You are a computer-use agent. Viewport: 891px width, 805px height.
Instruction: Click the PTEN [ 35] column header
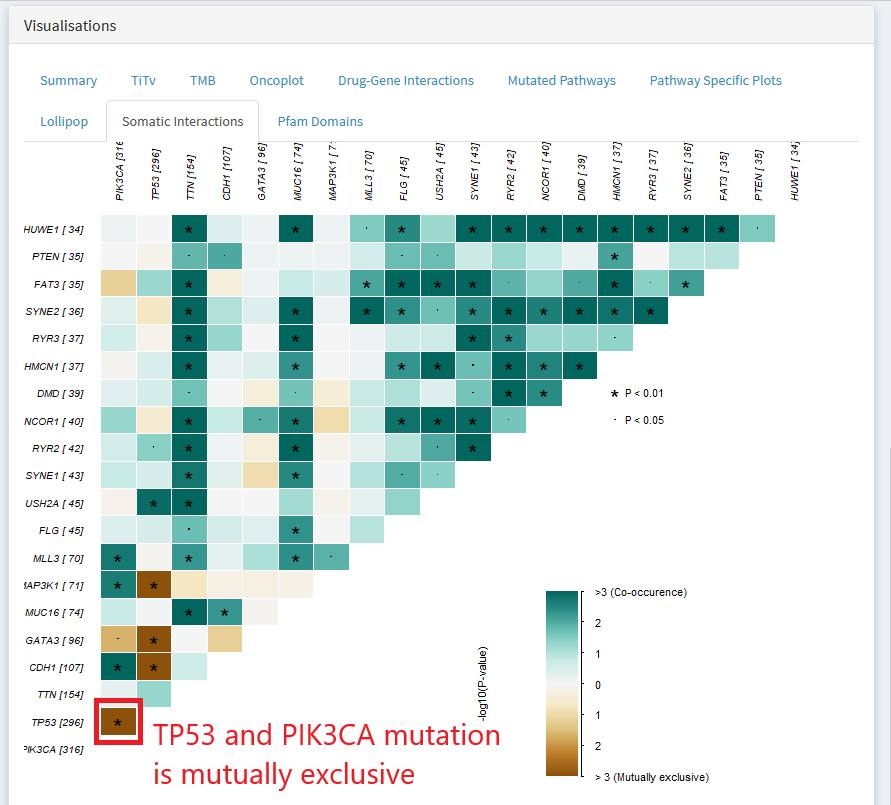point(758,175)
